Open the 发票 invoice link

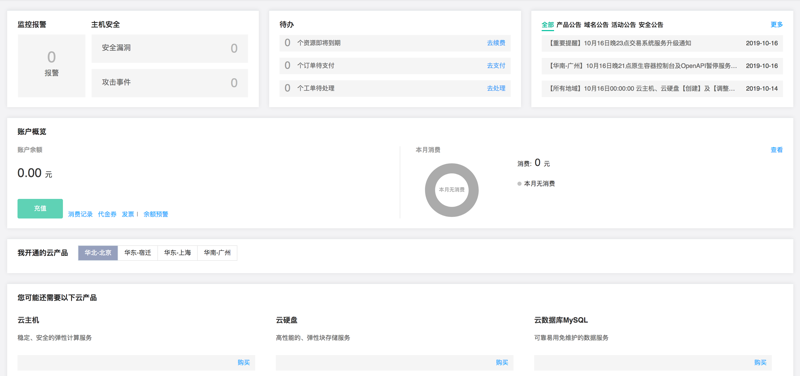(x=128, y=214)
